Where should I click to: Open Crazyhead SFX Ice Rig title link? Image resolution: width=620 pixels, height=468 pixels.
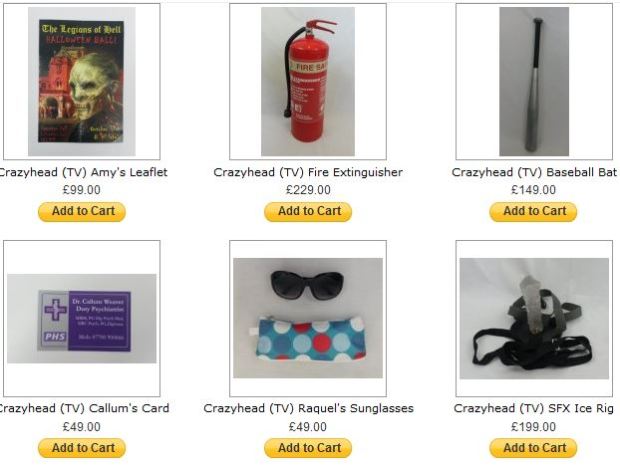[x=533, y=408]
